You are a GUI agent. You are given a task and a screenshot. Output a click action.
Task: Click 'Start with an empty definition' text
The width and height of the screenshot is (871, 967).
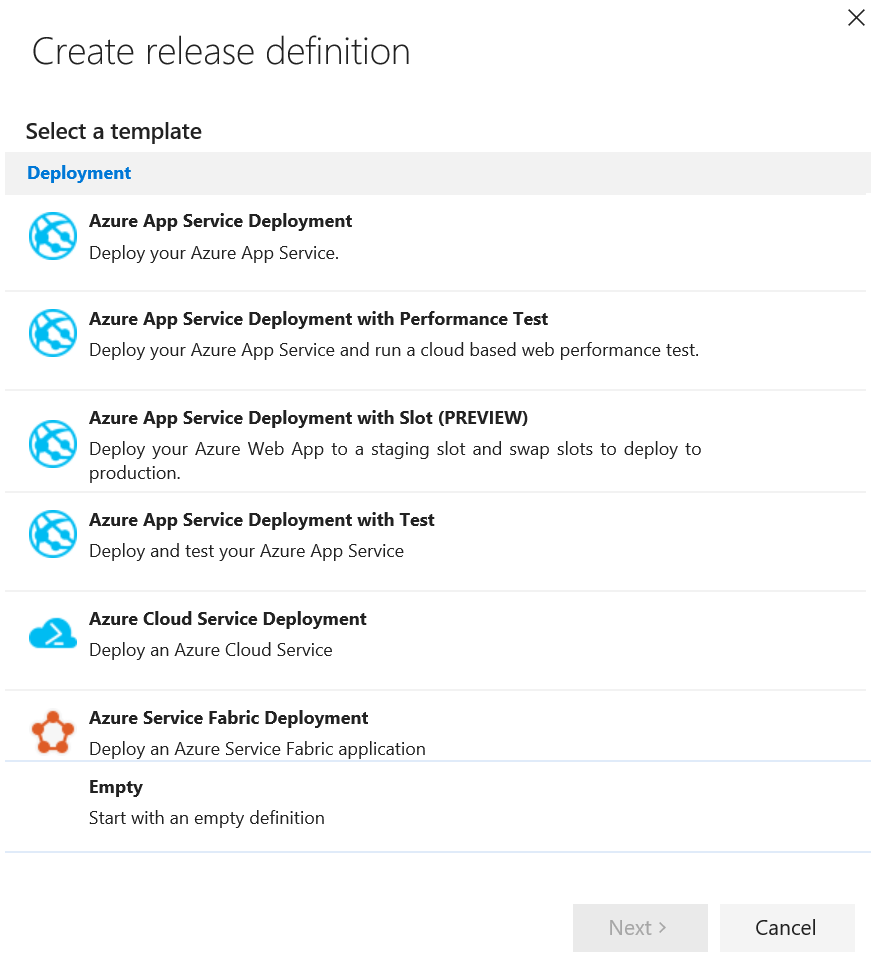coord(207,818)
